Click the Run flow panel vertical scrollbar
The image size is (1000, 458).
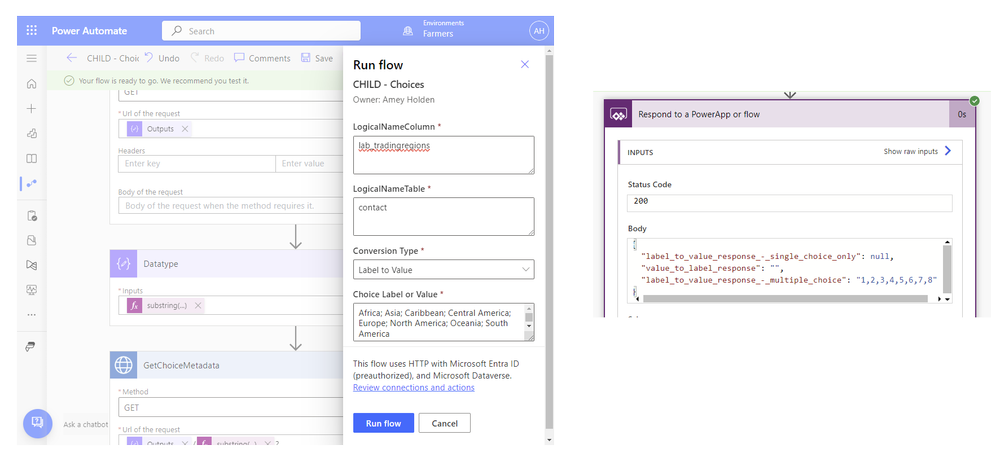click(x=550, y=242)
